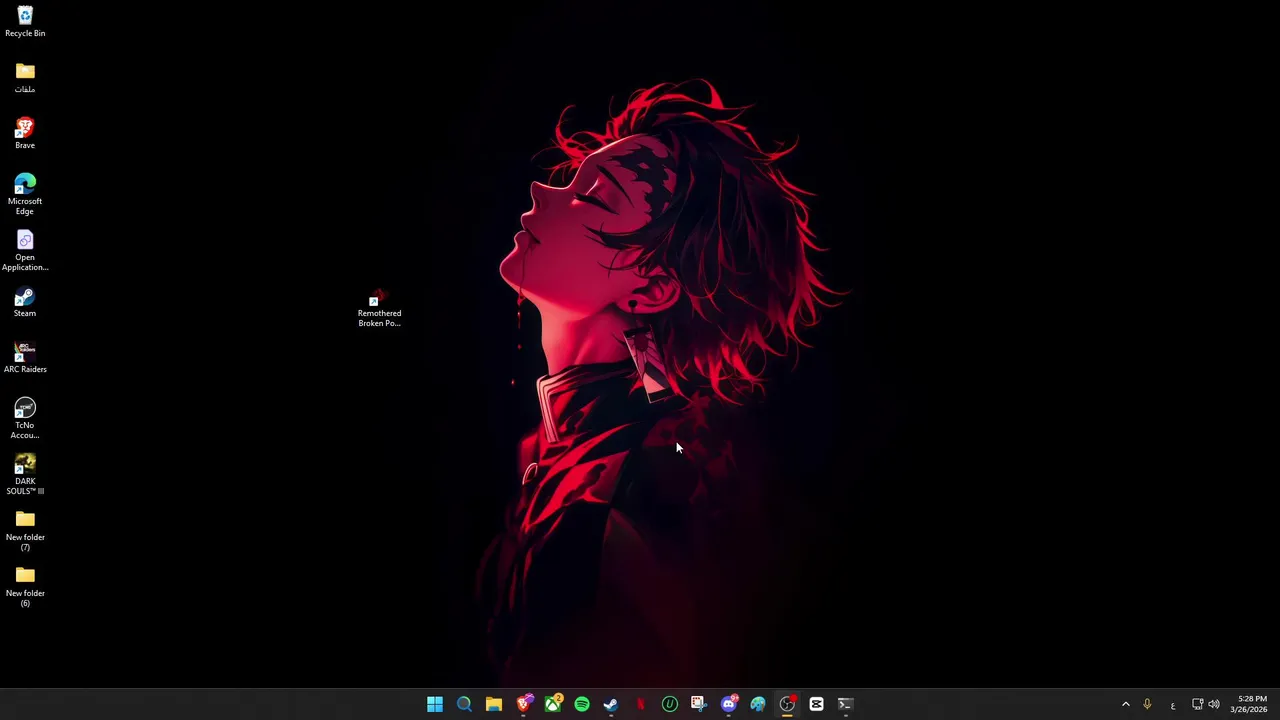The height and width of the screenshot is (720, 1280).
Task: Select the TcNo Account Switcher shortcut
Action: pyautogui.click(x=25, y=418)
